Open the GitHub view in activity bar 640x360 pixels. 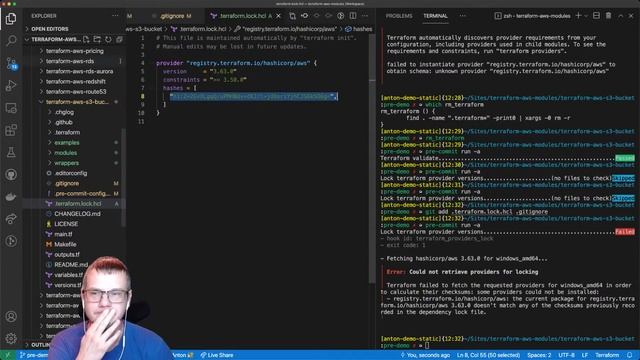pos(11,175)
